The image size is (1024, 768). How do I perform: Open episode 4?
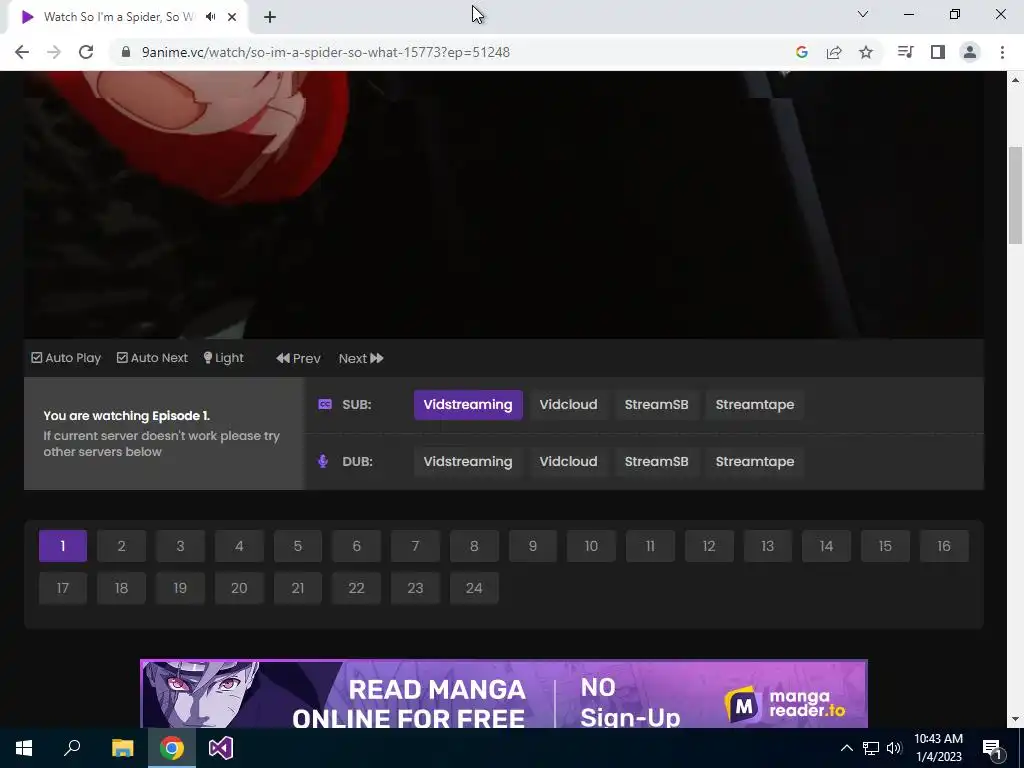point(239,546)
